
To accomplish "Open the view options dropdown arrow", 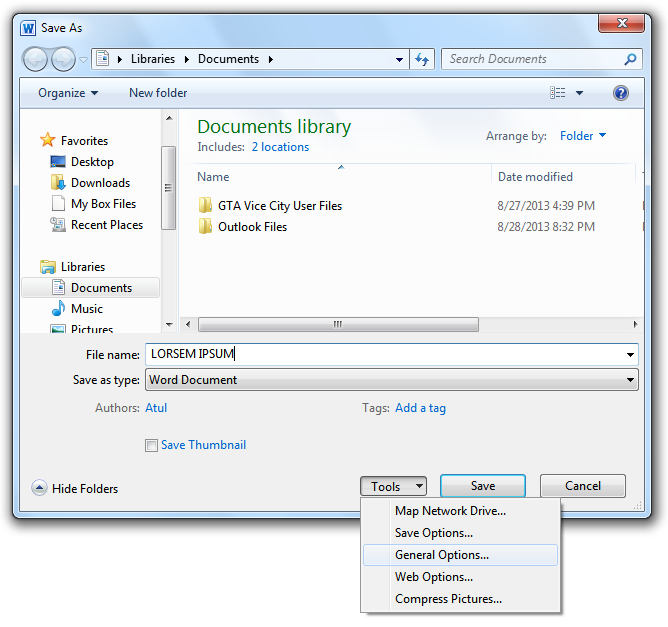I will click(579, 92).
